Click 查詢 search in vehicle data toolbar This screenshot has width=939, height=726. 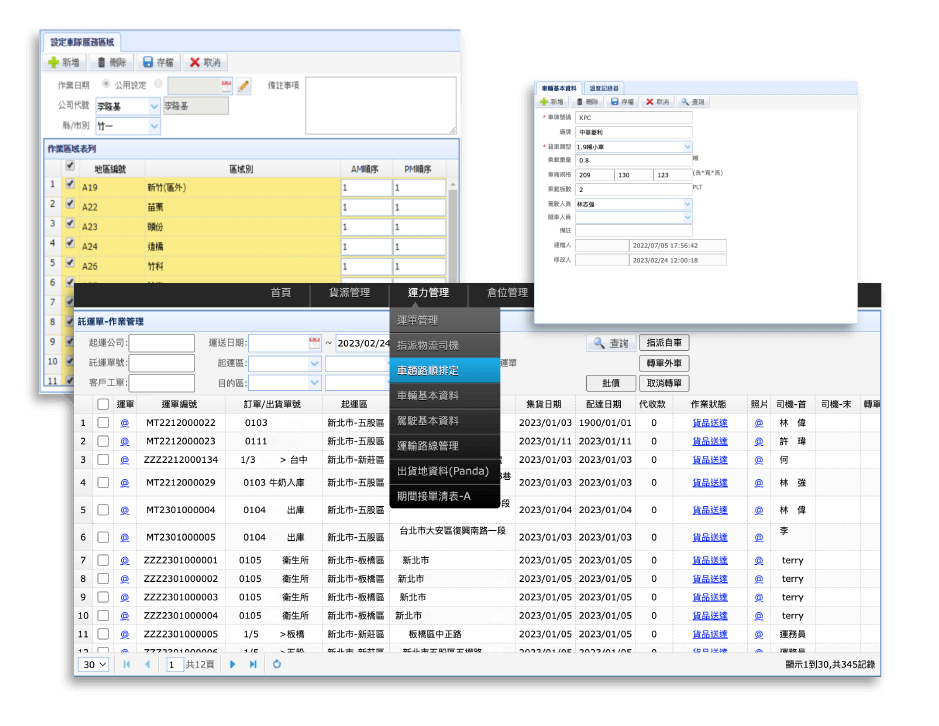[693, 102]
